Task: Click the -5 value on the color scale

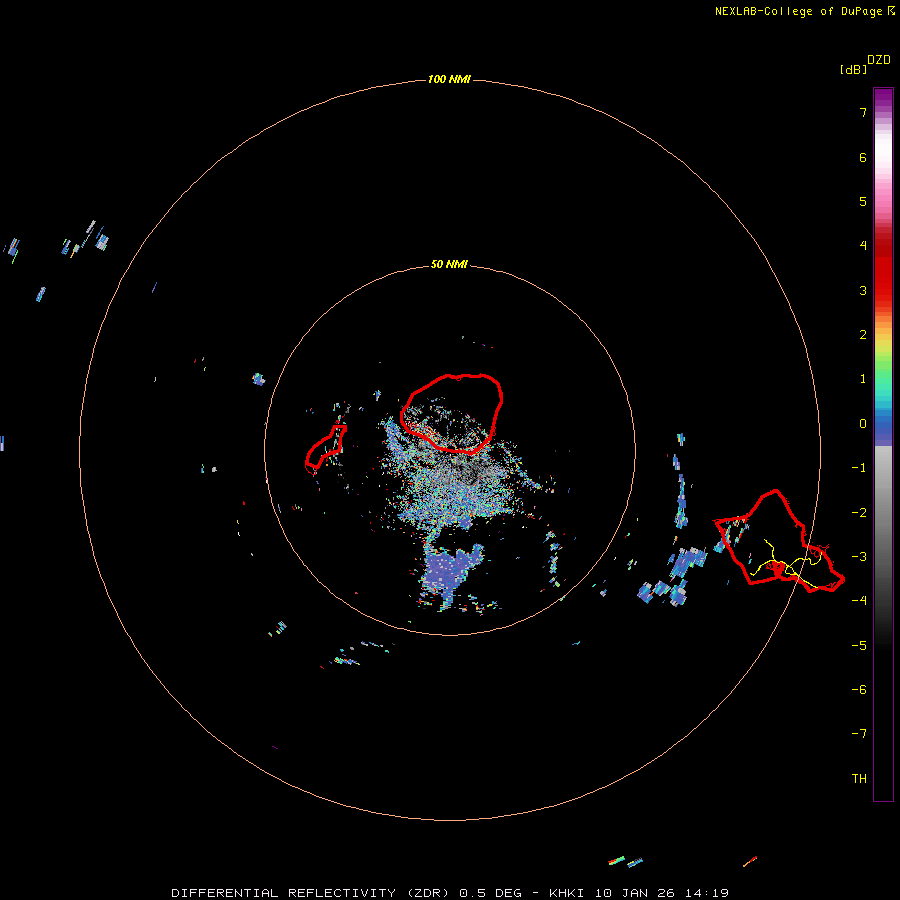Action: pyautogui.click(x=859, y=645)
